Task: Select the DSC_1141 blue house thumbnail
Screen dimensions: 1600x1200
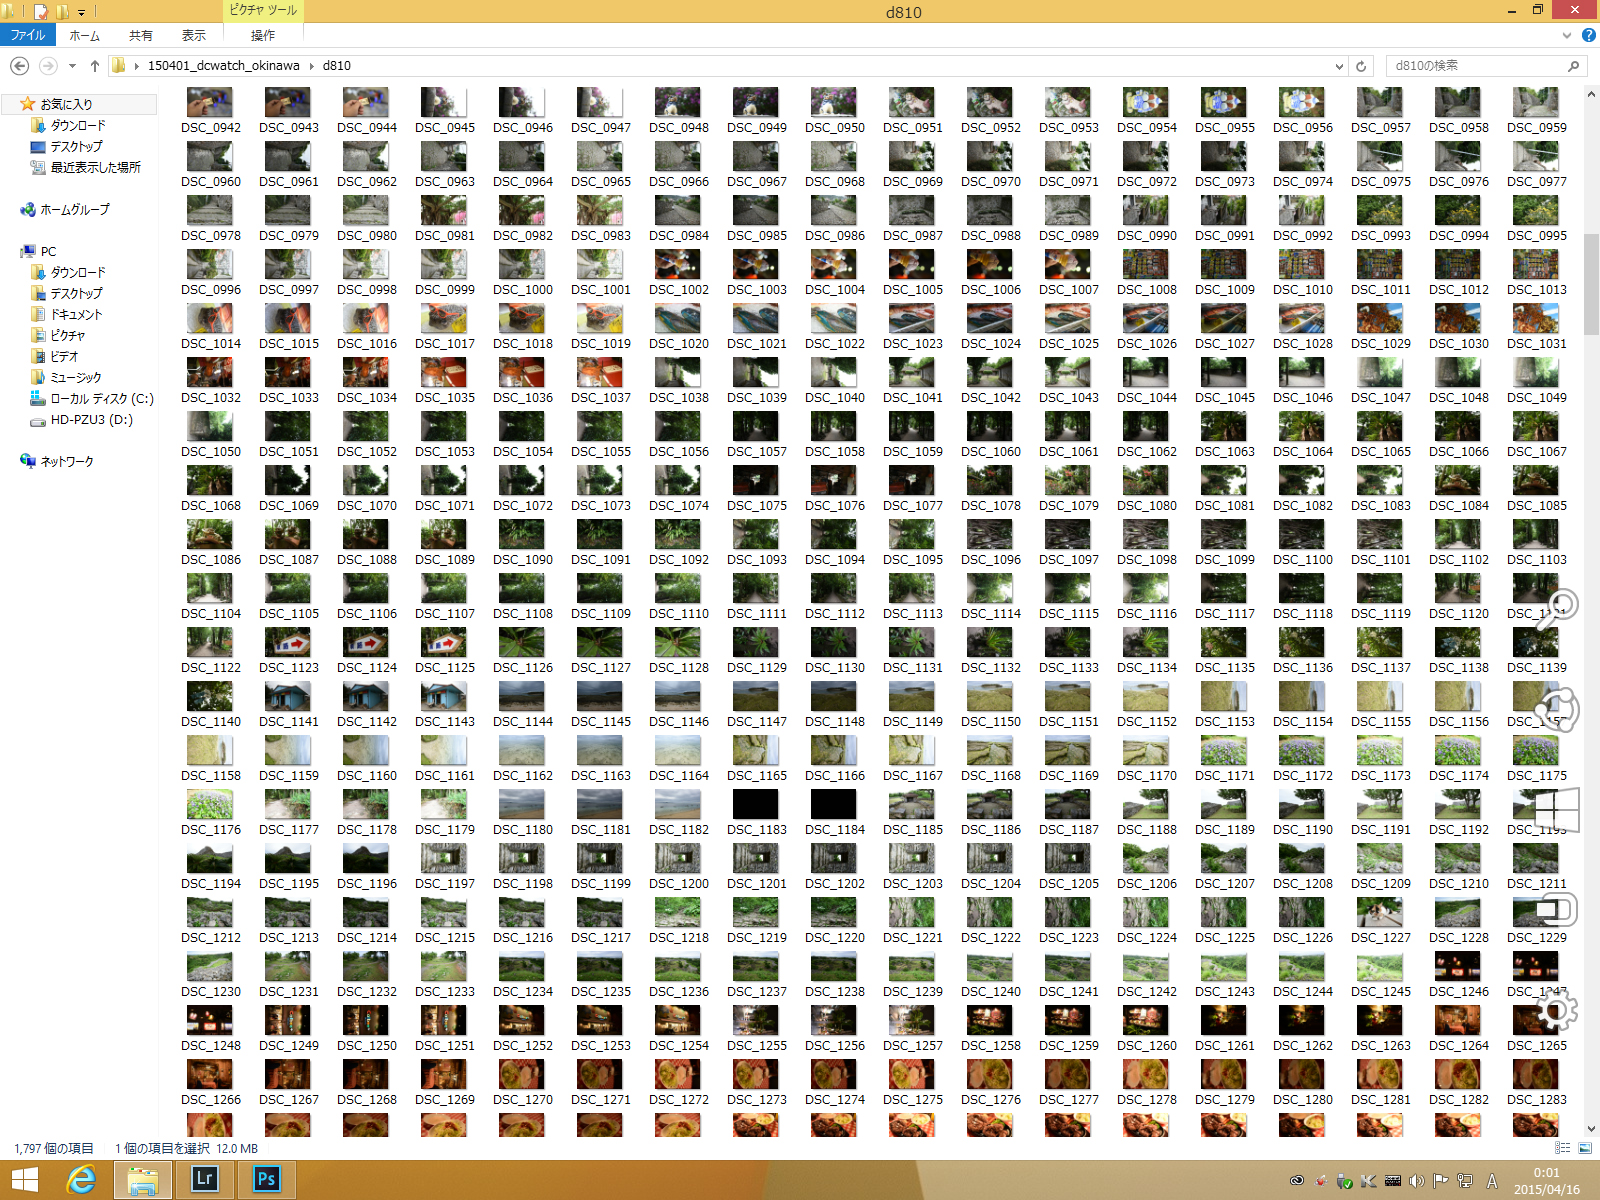Action: pyautogui.click(x=288, y=696)
